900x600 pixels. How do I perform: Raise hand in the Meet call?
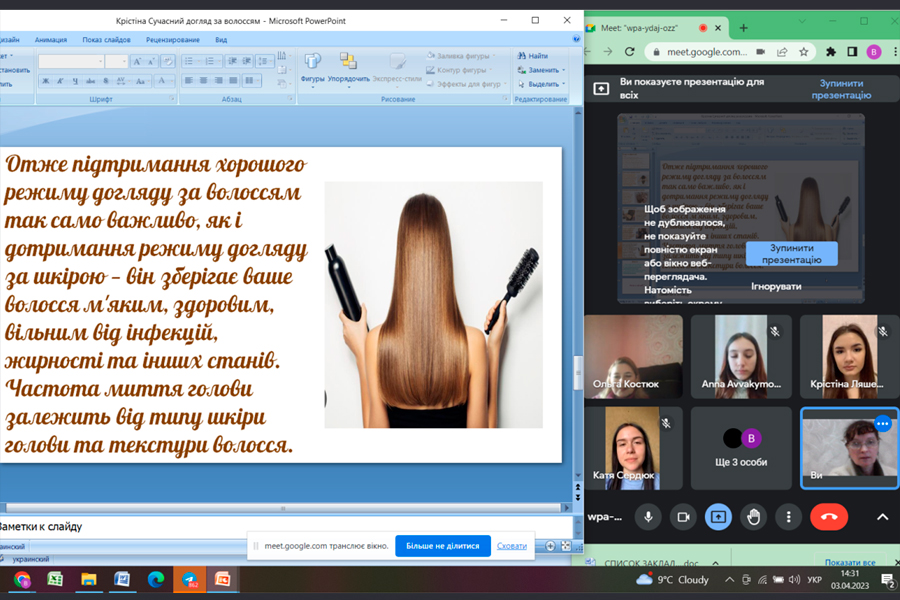(x=753, y=516)
